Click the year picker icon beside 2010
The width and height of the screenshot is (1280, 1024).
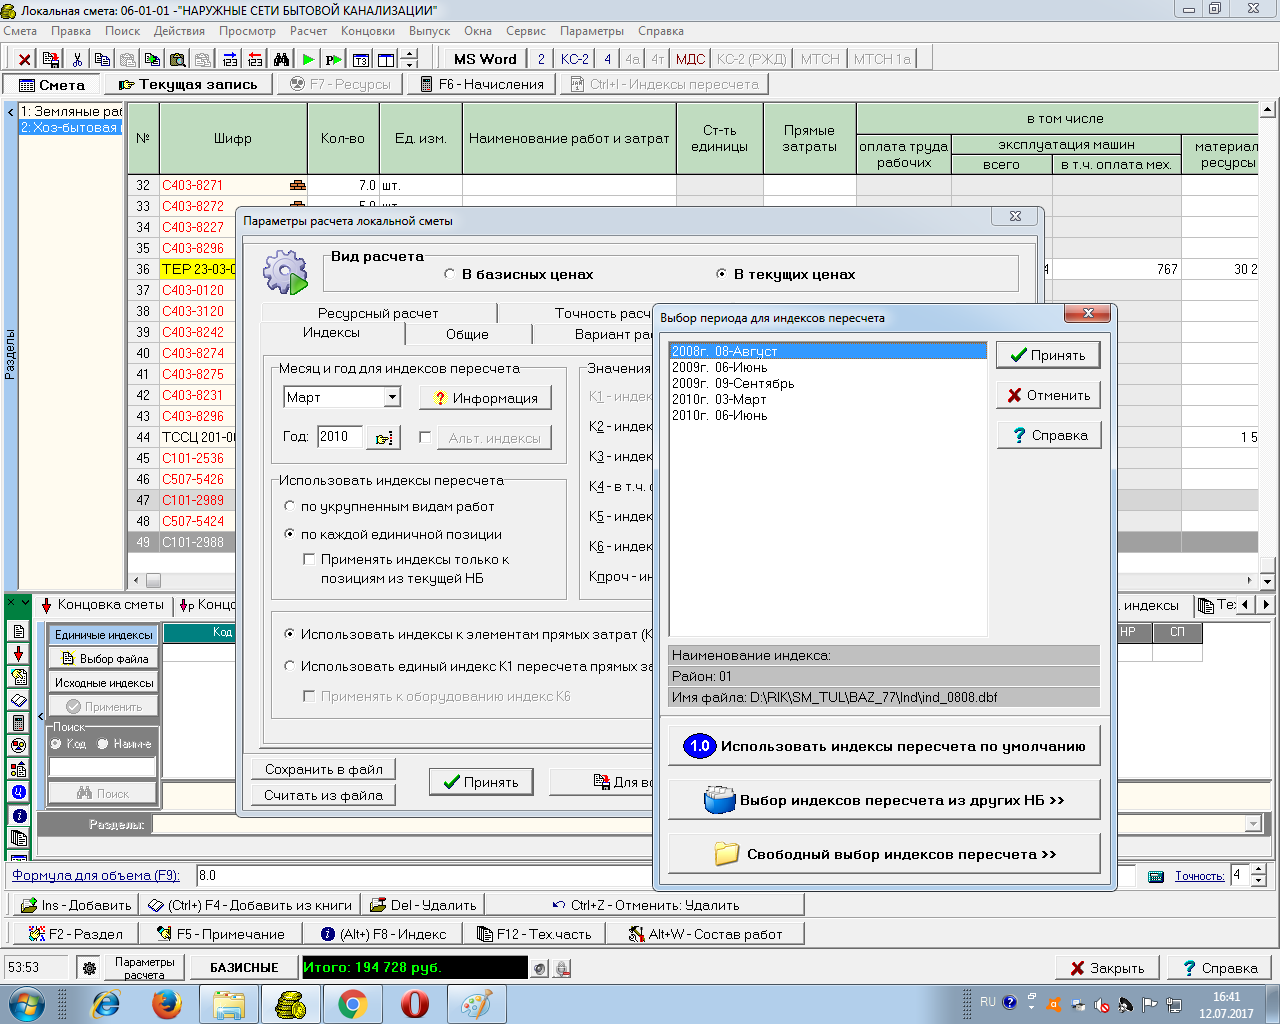click(x=385, y=438)
